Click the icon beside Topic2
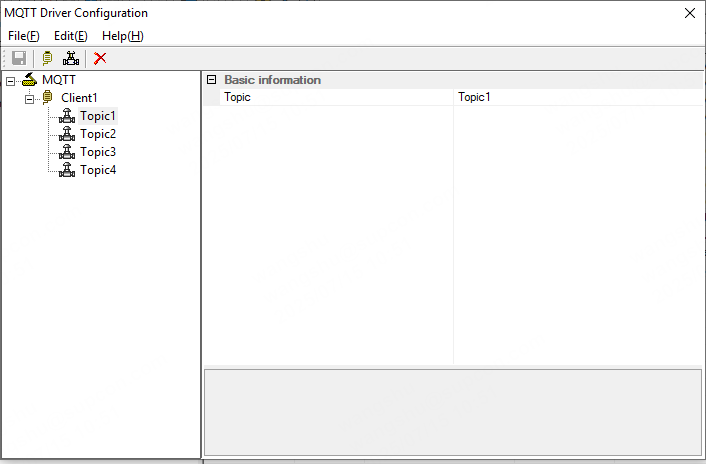Image resolution: width=706 pixels, height=464 pixels. [67, 134]
